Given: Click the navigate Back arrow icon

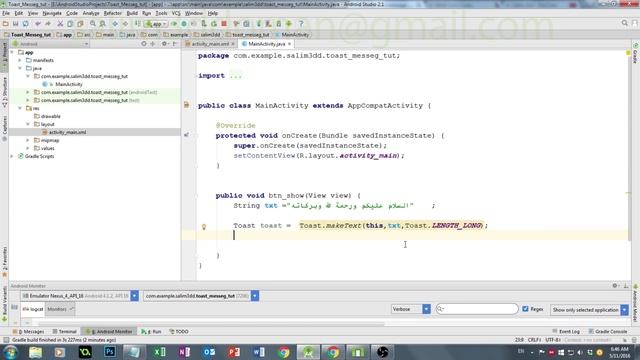Looking at the screenshot, I should pyautogui.click(x=115, y=24).
